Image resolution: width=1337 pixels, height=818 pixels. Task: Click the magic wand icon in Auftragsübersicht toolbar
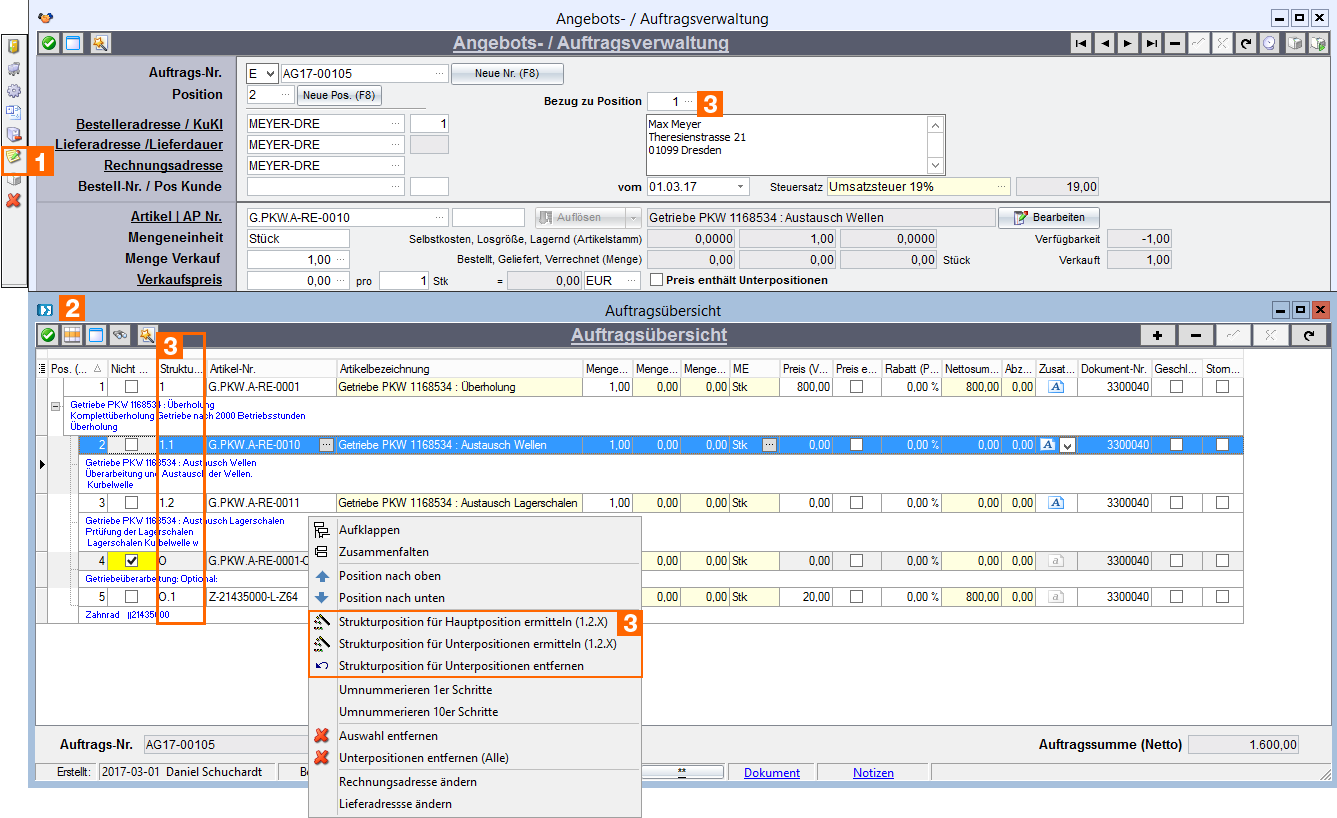coord(147,334)
